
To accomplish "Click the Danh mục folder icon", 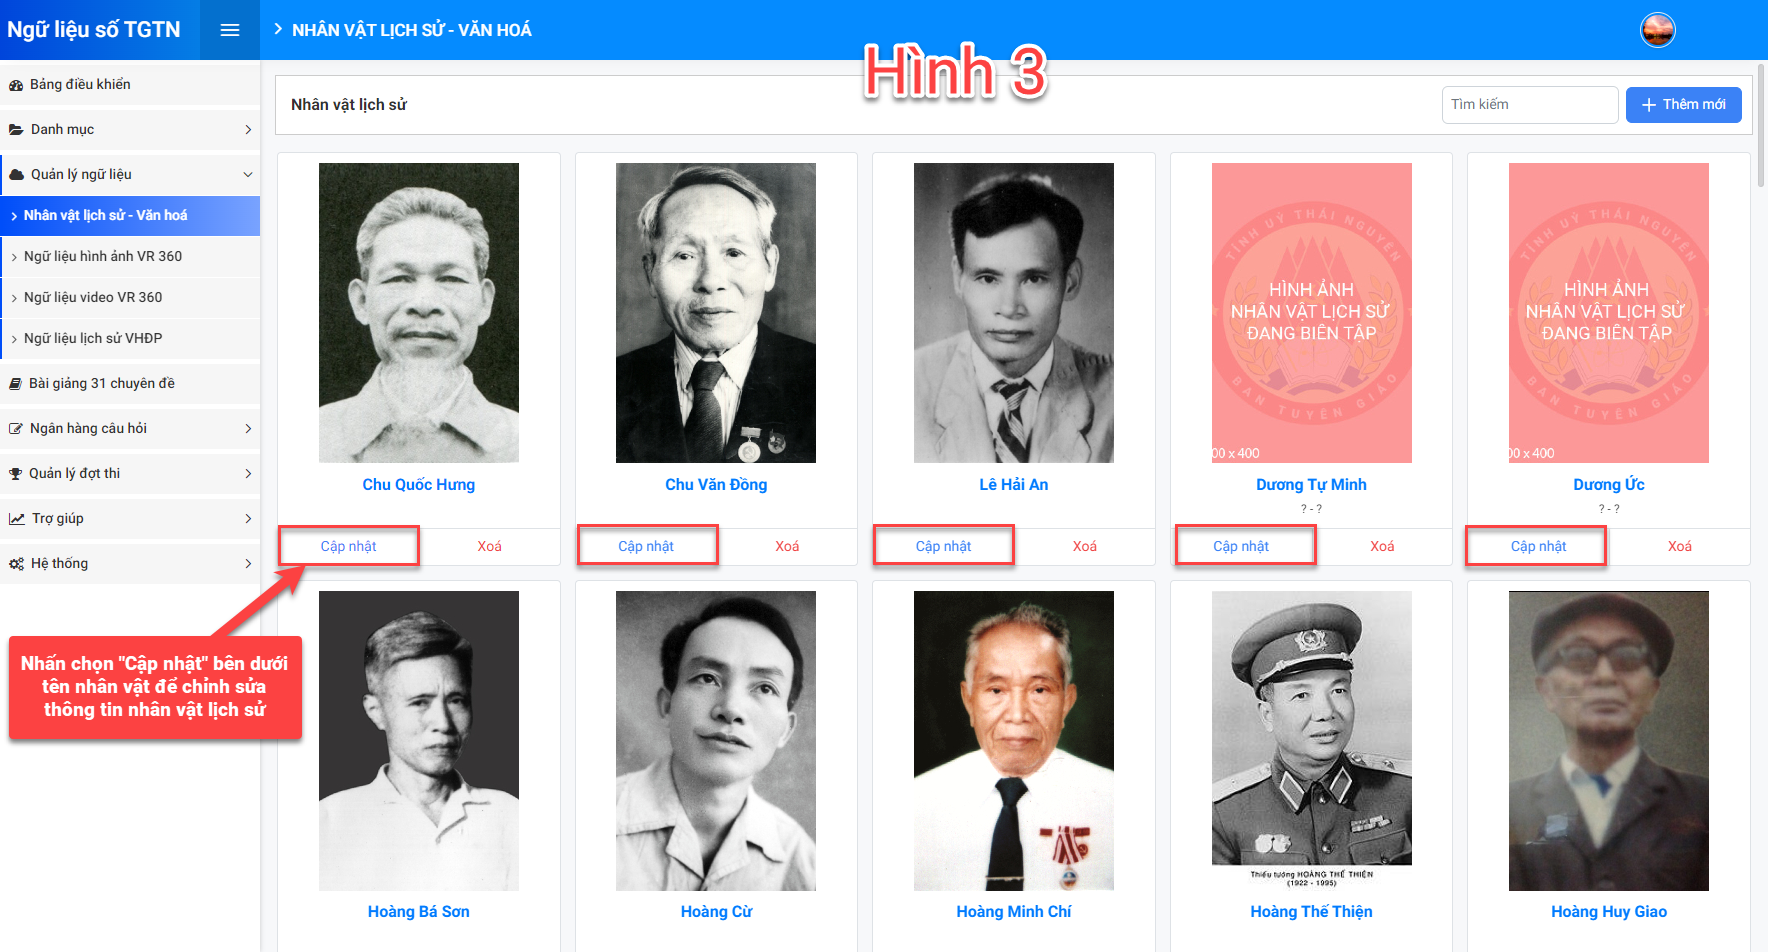I will [x=16, y=130].
